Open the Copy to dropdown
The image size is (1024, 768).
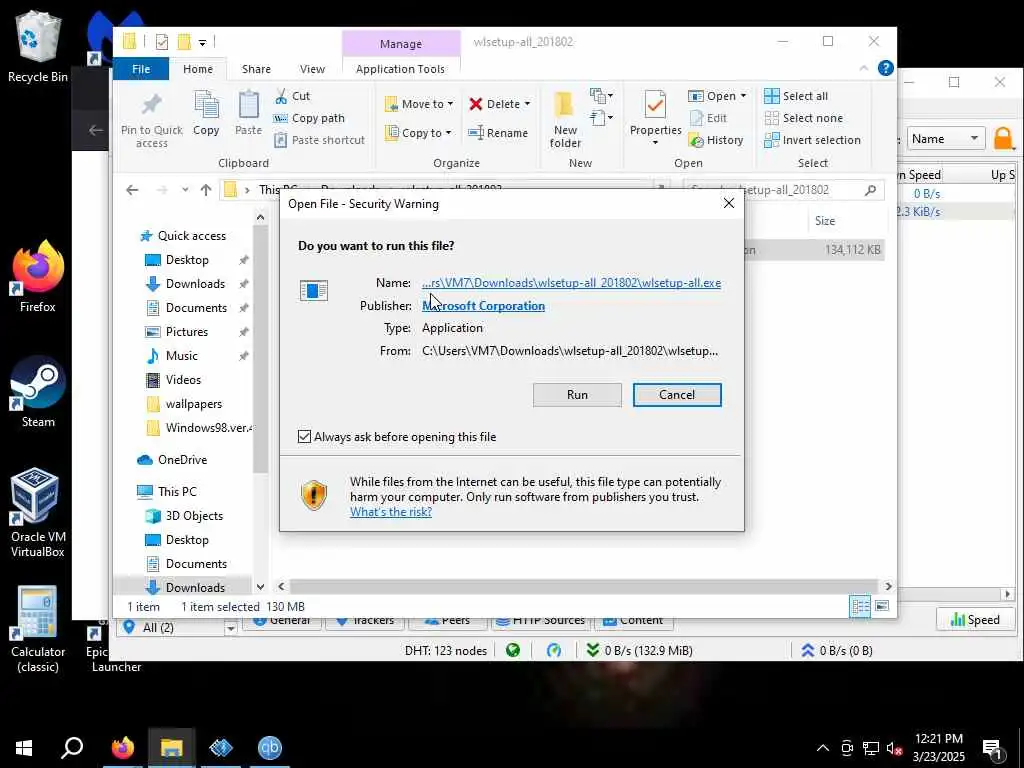pos(419,133)
